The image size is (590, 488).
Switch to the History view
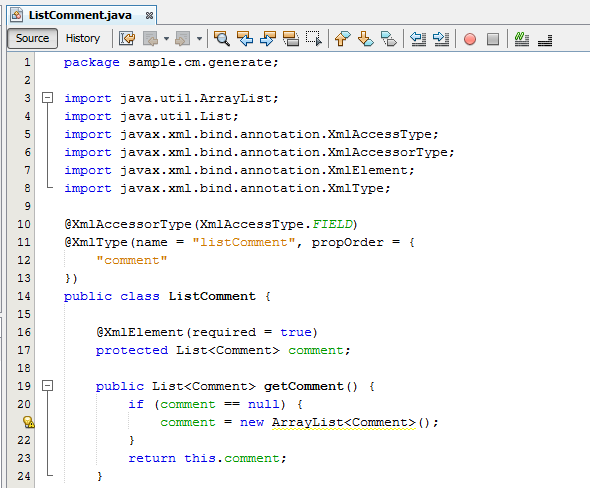(83, 38)
